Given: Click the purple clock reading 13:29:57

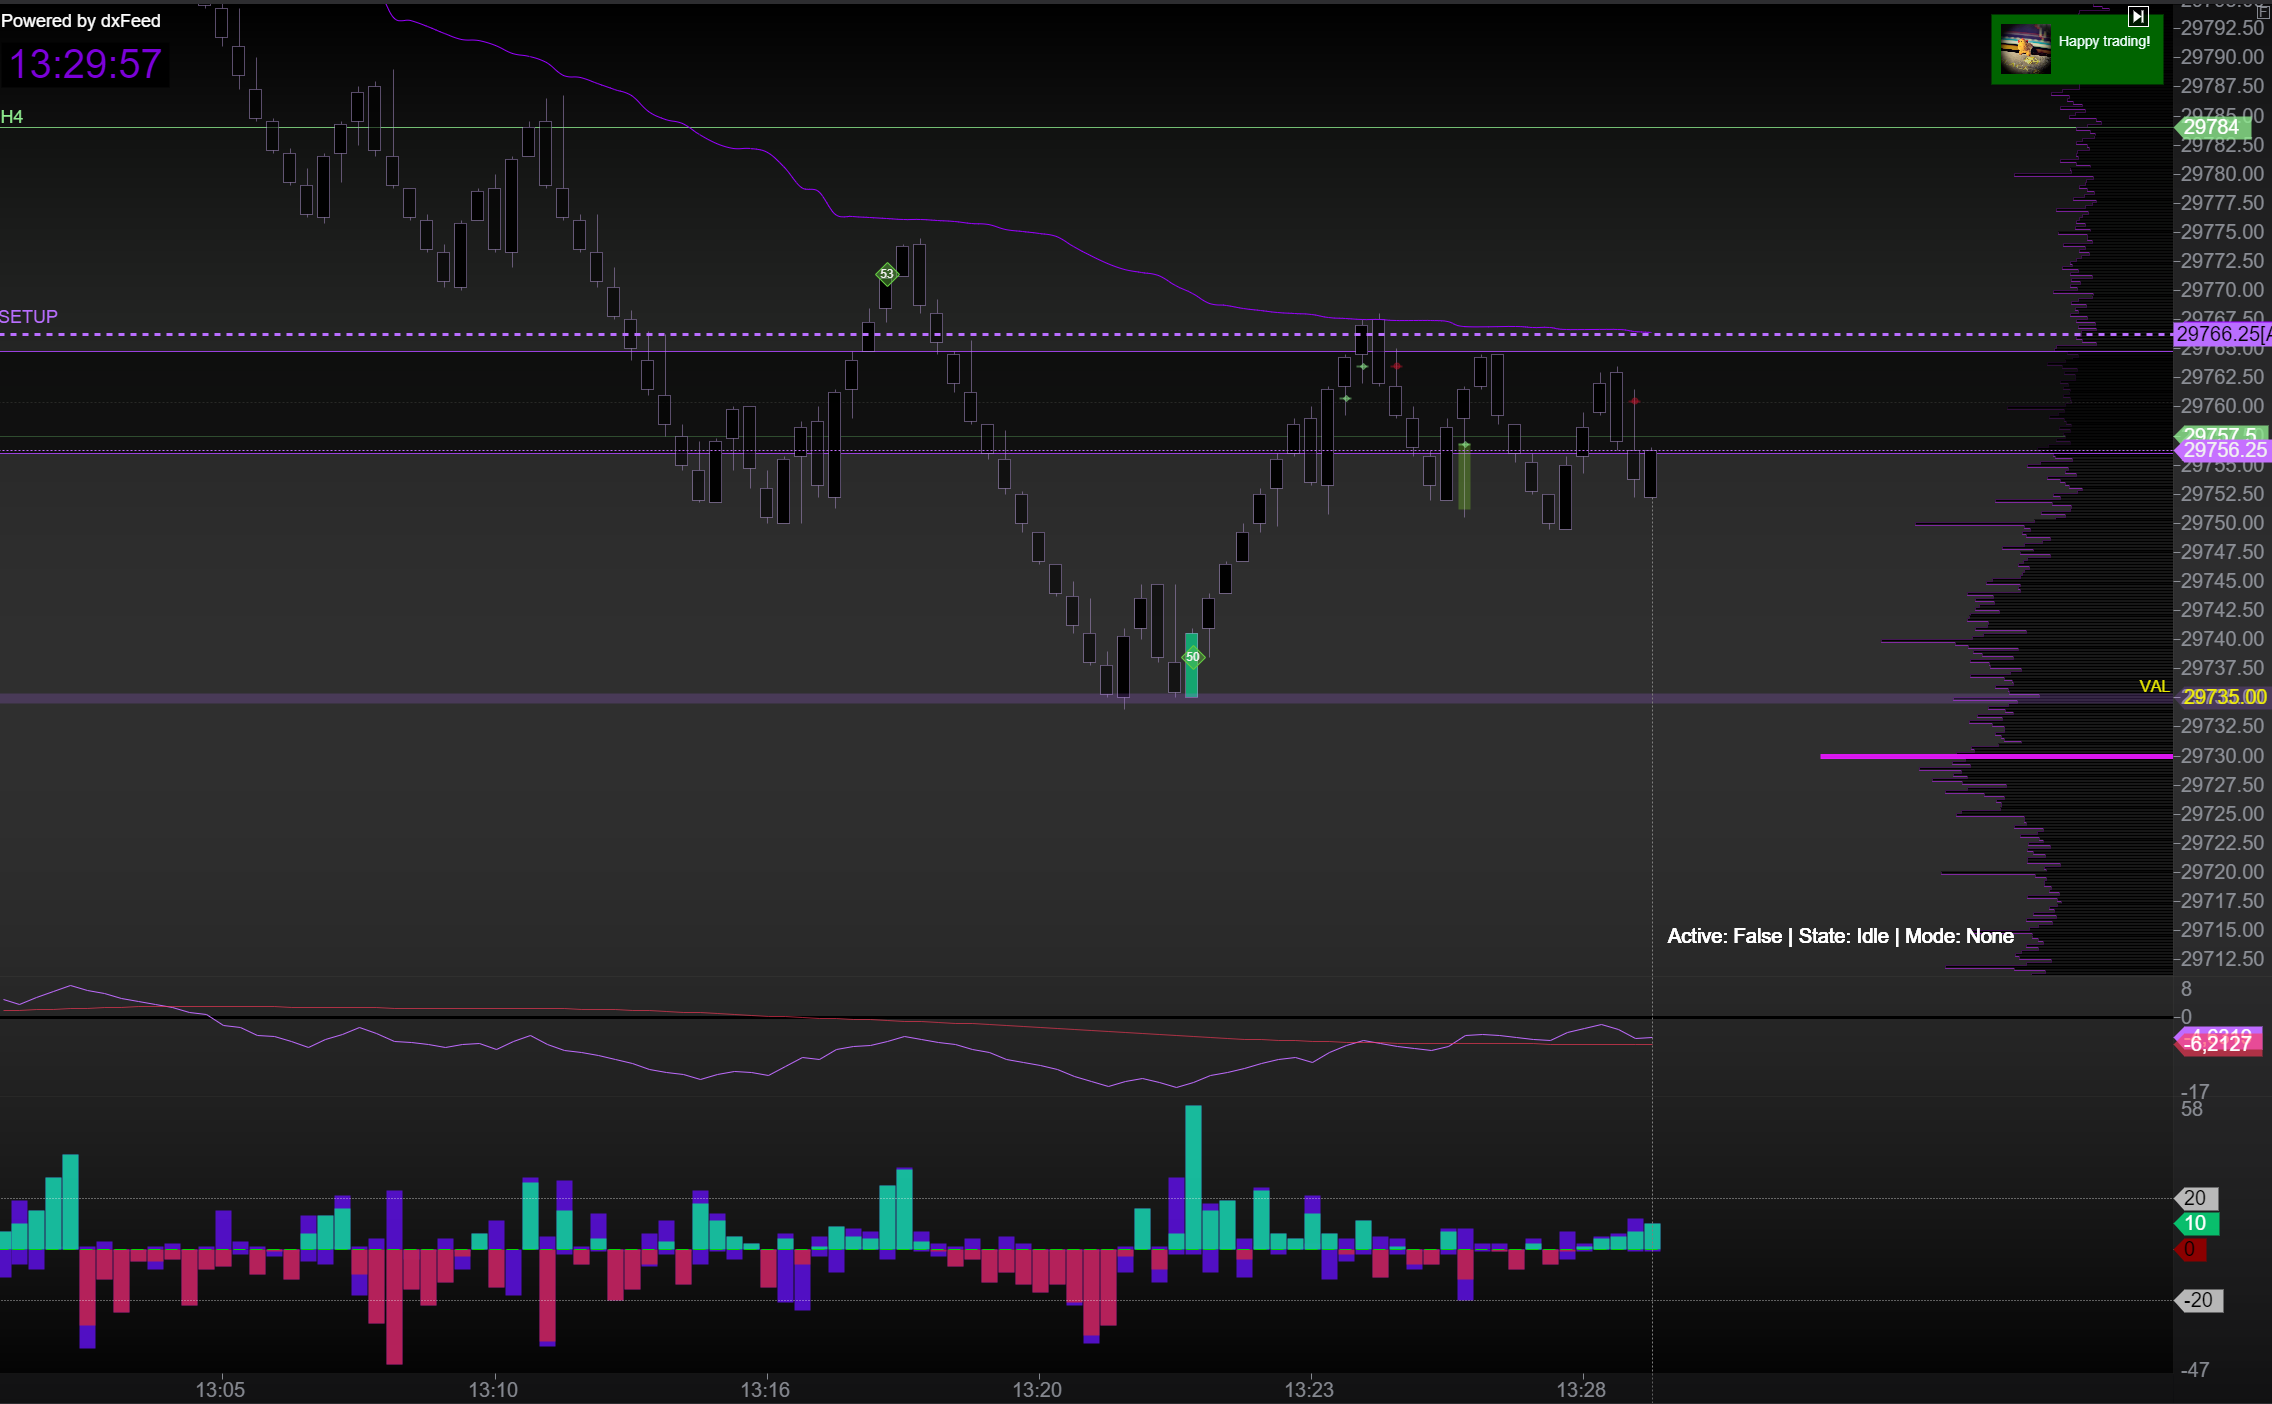Looking at the screenshot, I should point(85,64).
